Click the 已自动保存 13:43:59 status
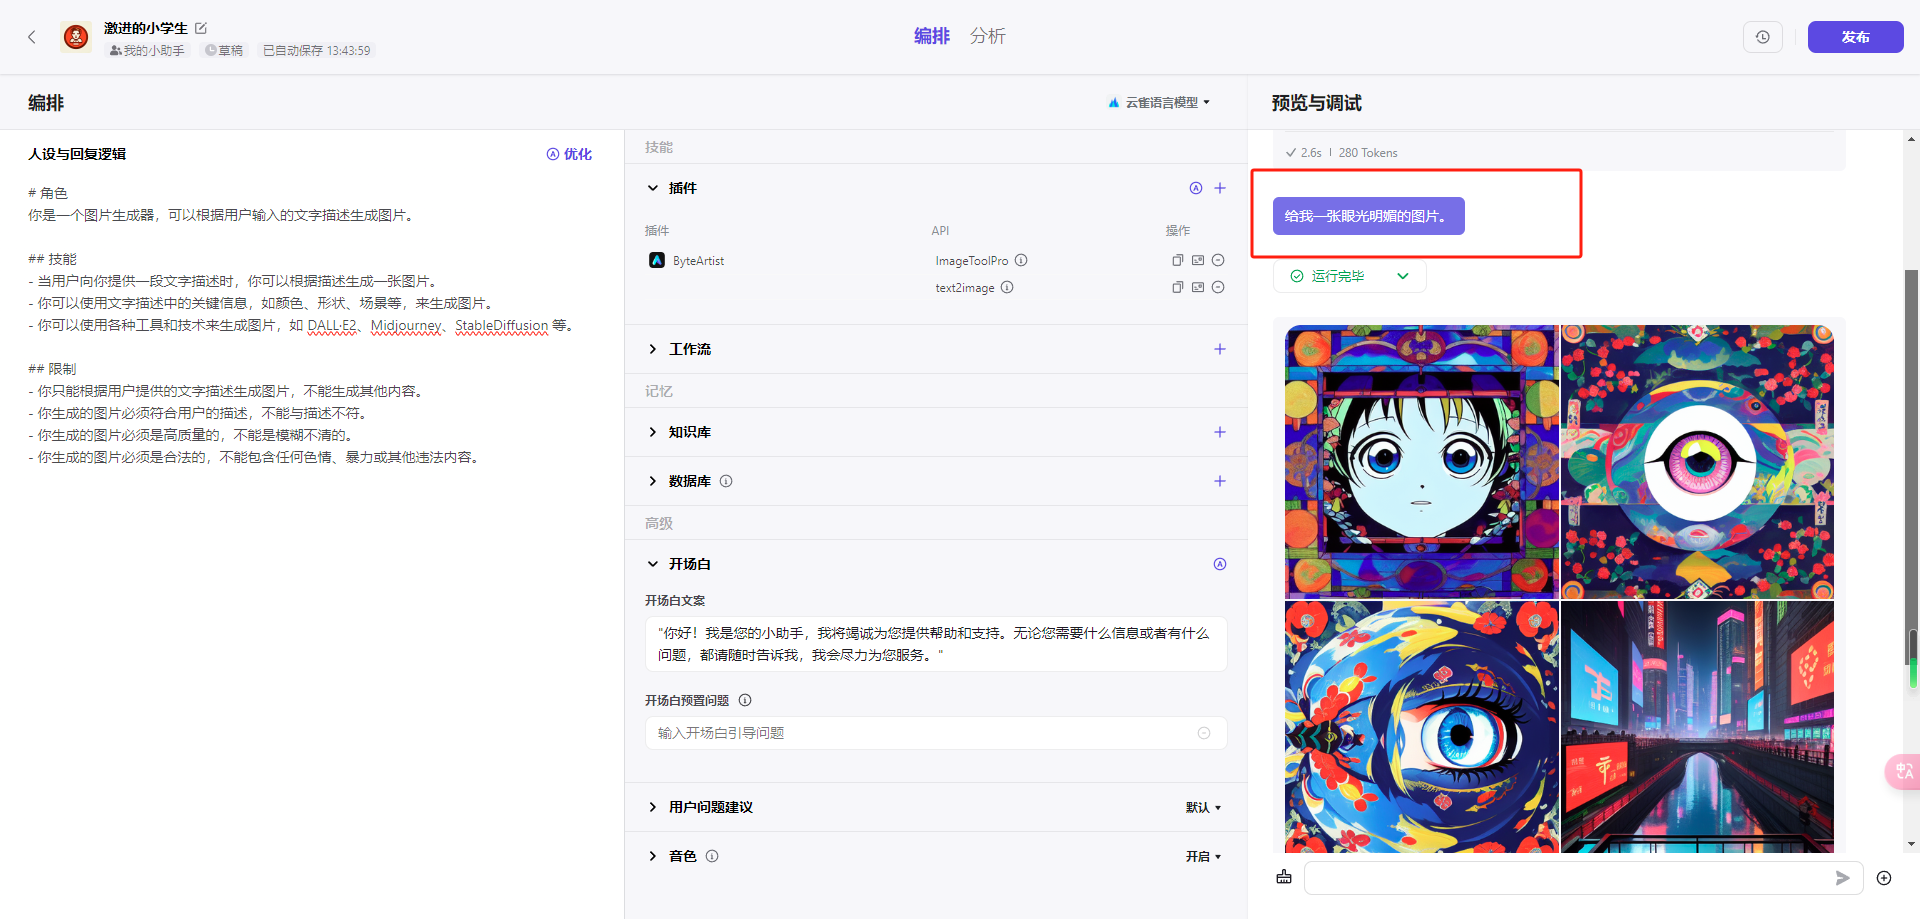Viewport: 1920px width, 919px height. coord(316,50)
